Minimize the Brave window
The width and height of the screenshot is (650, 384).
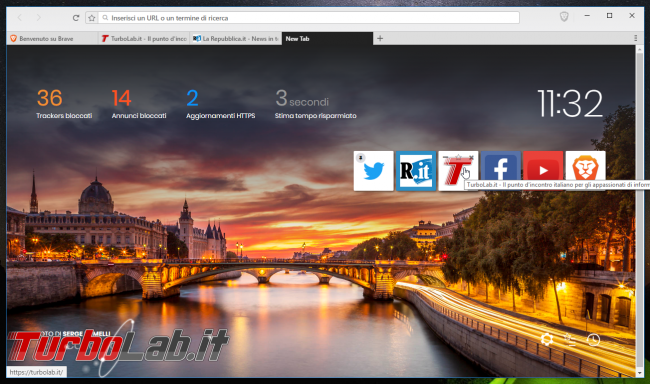click(587, 15)
